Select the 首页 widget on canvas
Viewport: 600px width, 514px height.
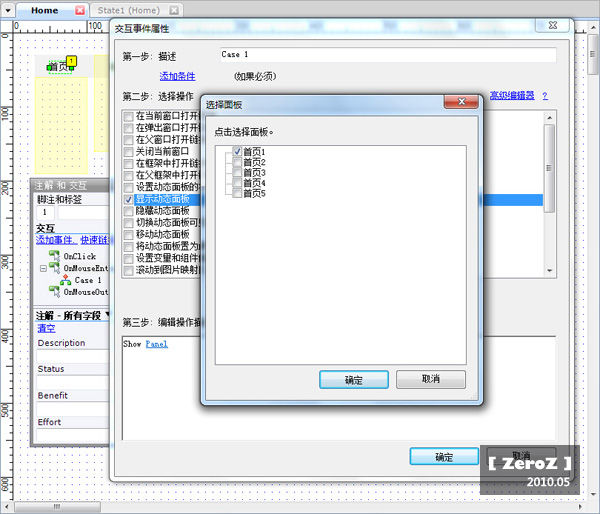(x=60, y=67)
